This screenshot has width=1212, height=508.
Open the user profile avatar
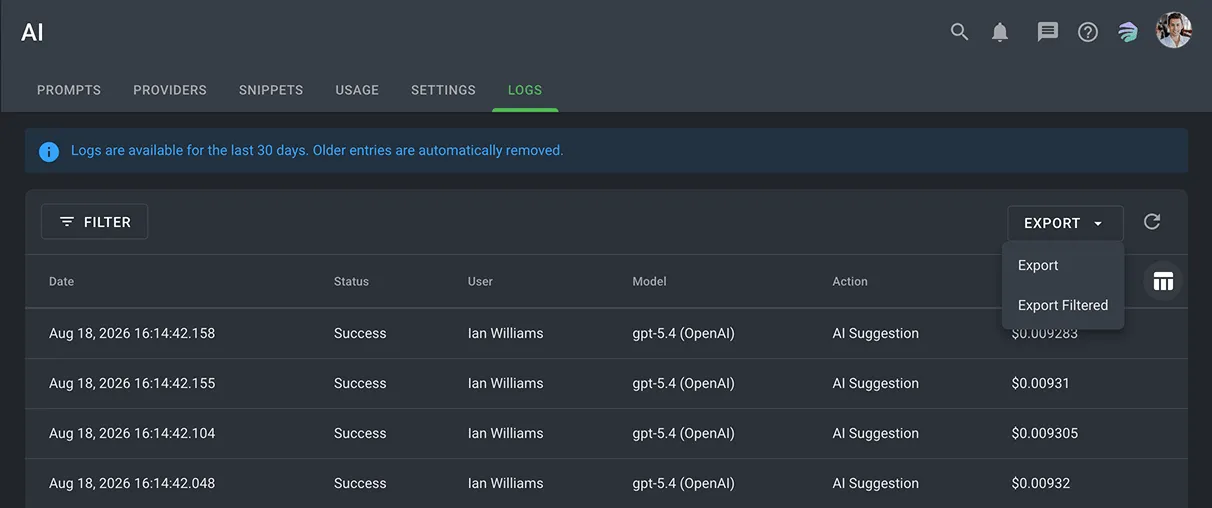click(1174, 31)
